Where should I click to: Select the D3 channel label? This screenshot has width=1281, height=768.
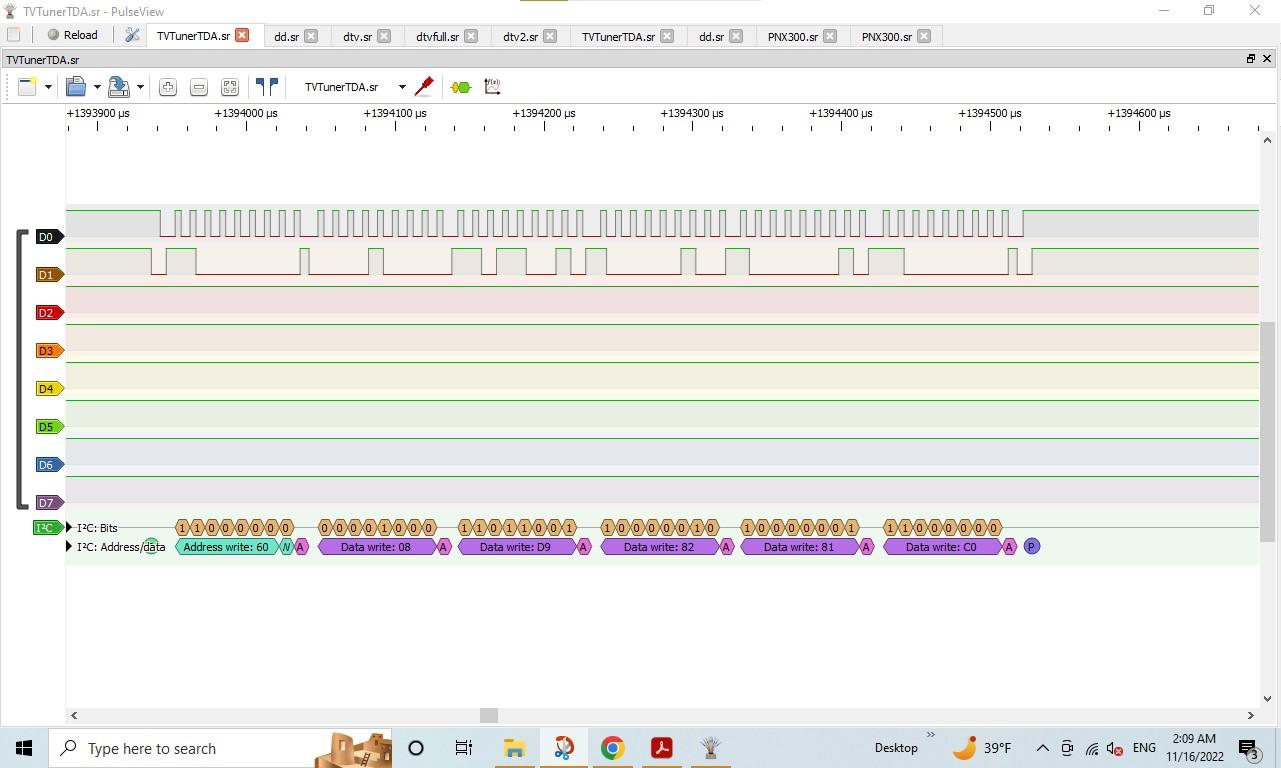[49, 351]
